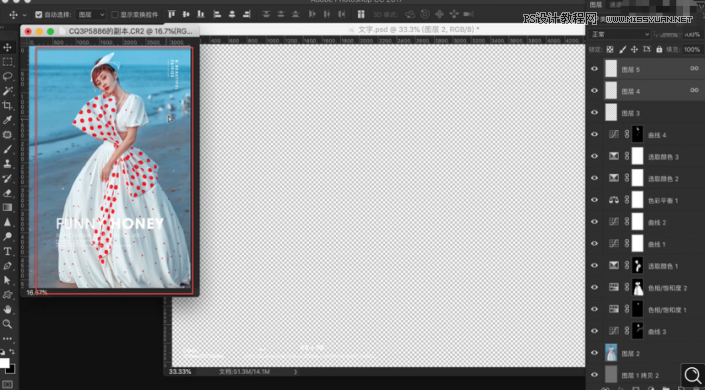
Task: Select the 曲线 2 adjustment layer
Action: click(x=646, y=222)
